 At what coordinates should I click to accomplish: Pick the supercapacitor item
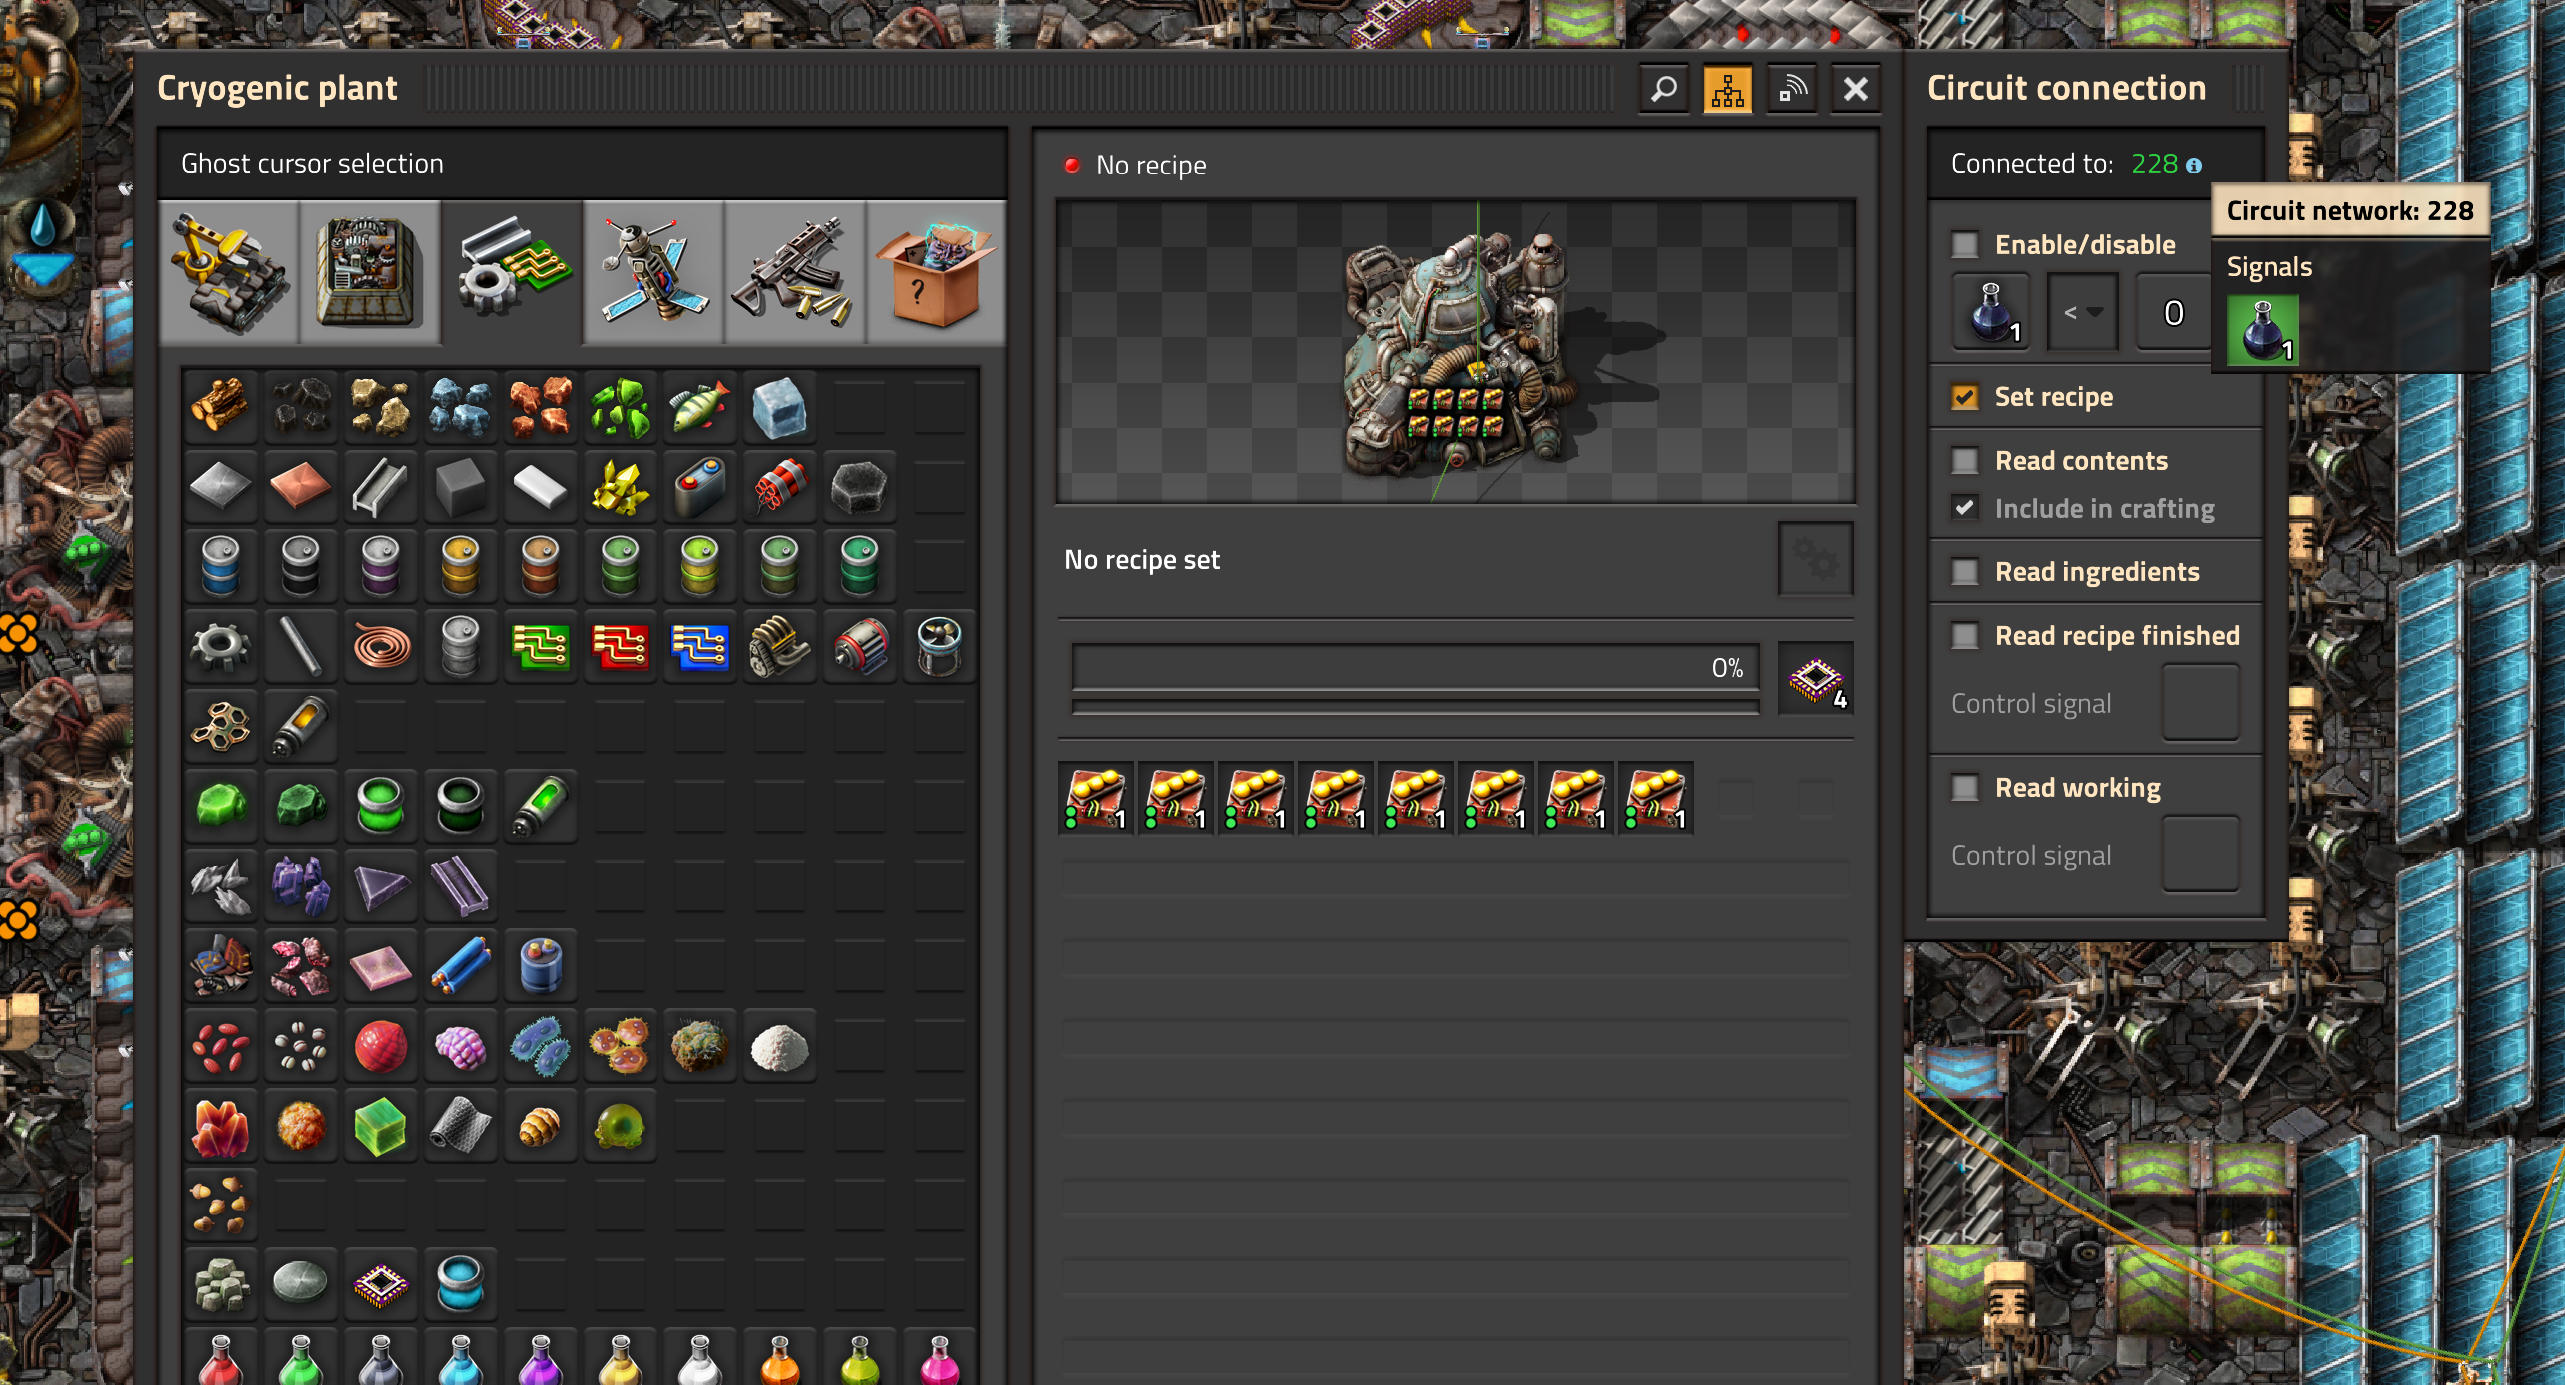(x=541, y=966)
